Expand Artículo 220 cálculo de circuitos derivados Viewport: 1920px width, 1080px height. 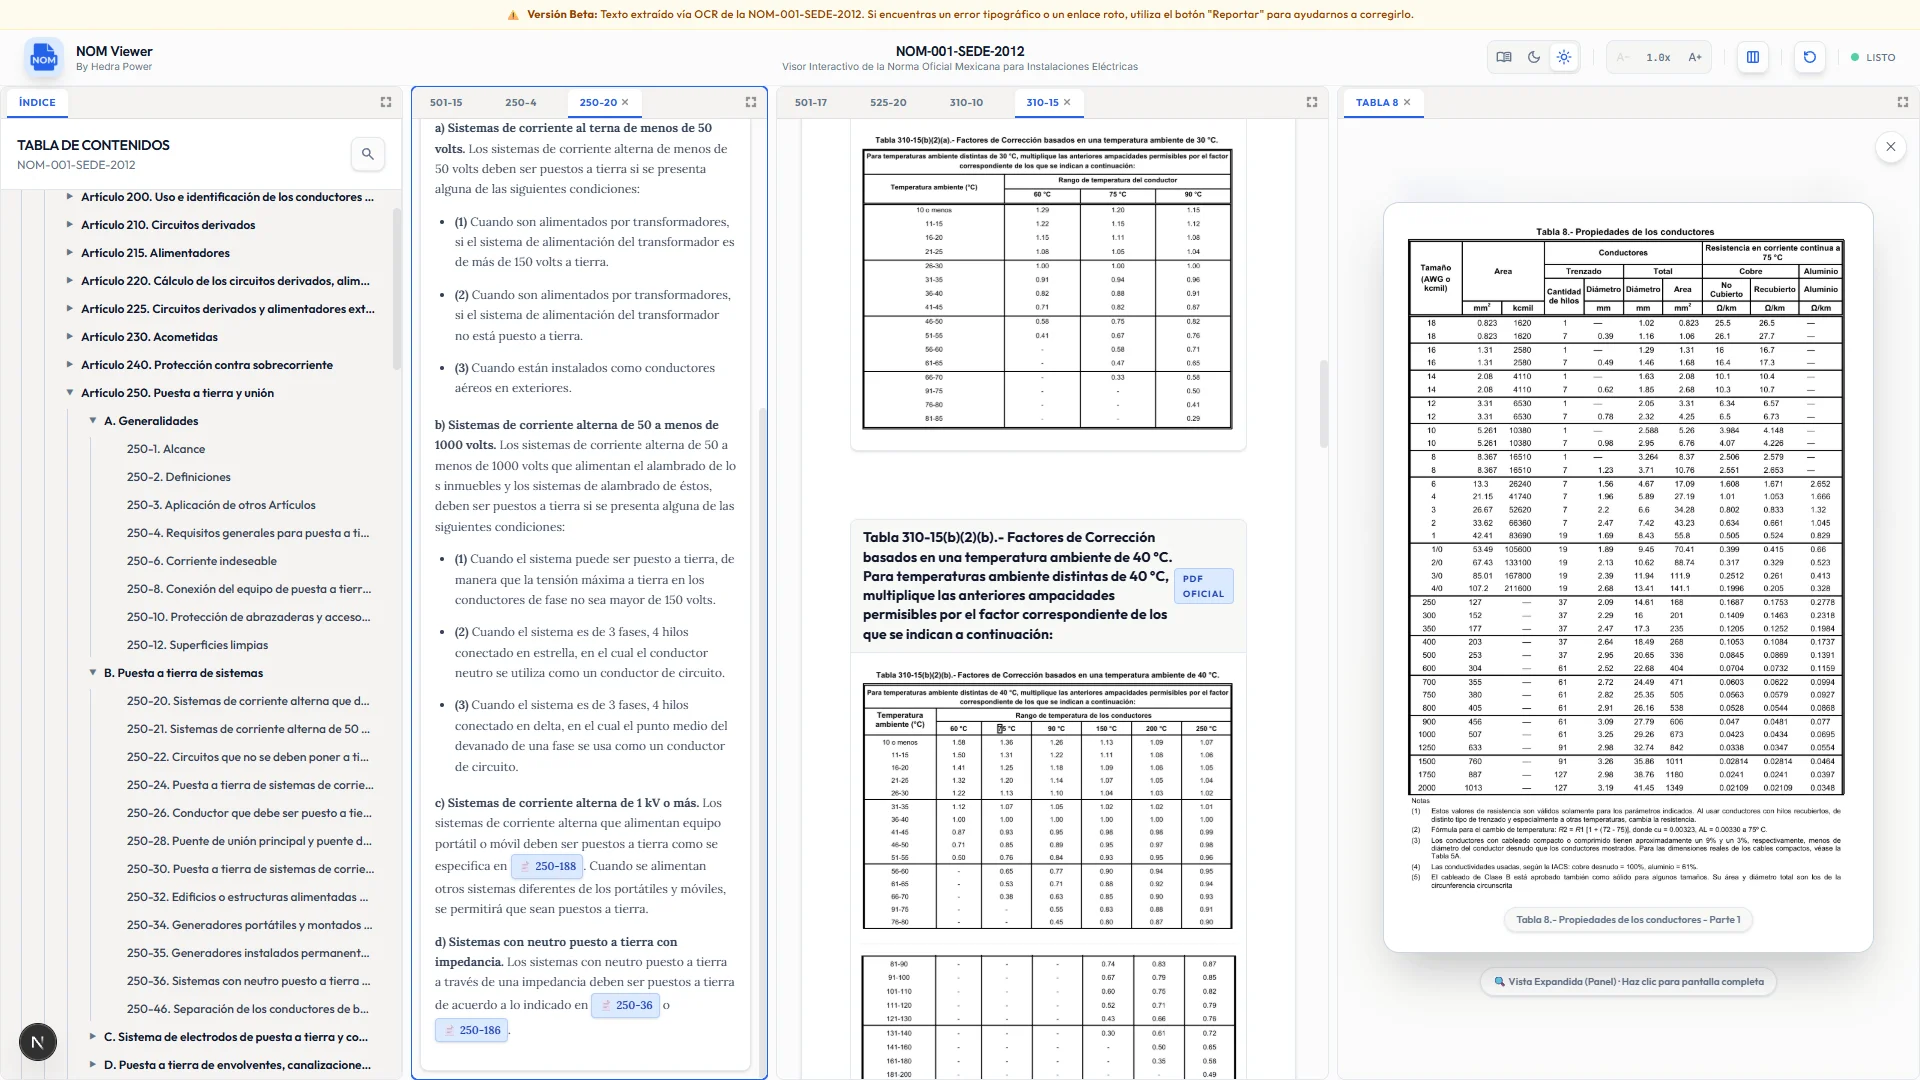click(x=69, y=281)
